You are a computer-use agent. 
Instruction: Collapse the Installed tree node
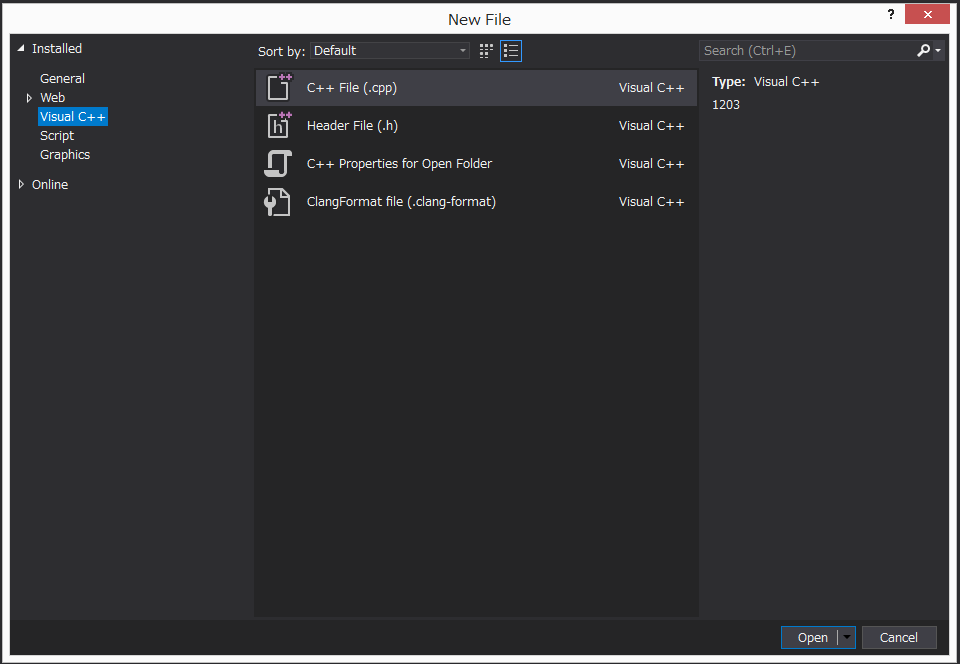pos(21,48)
